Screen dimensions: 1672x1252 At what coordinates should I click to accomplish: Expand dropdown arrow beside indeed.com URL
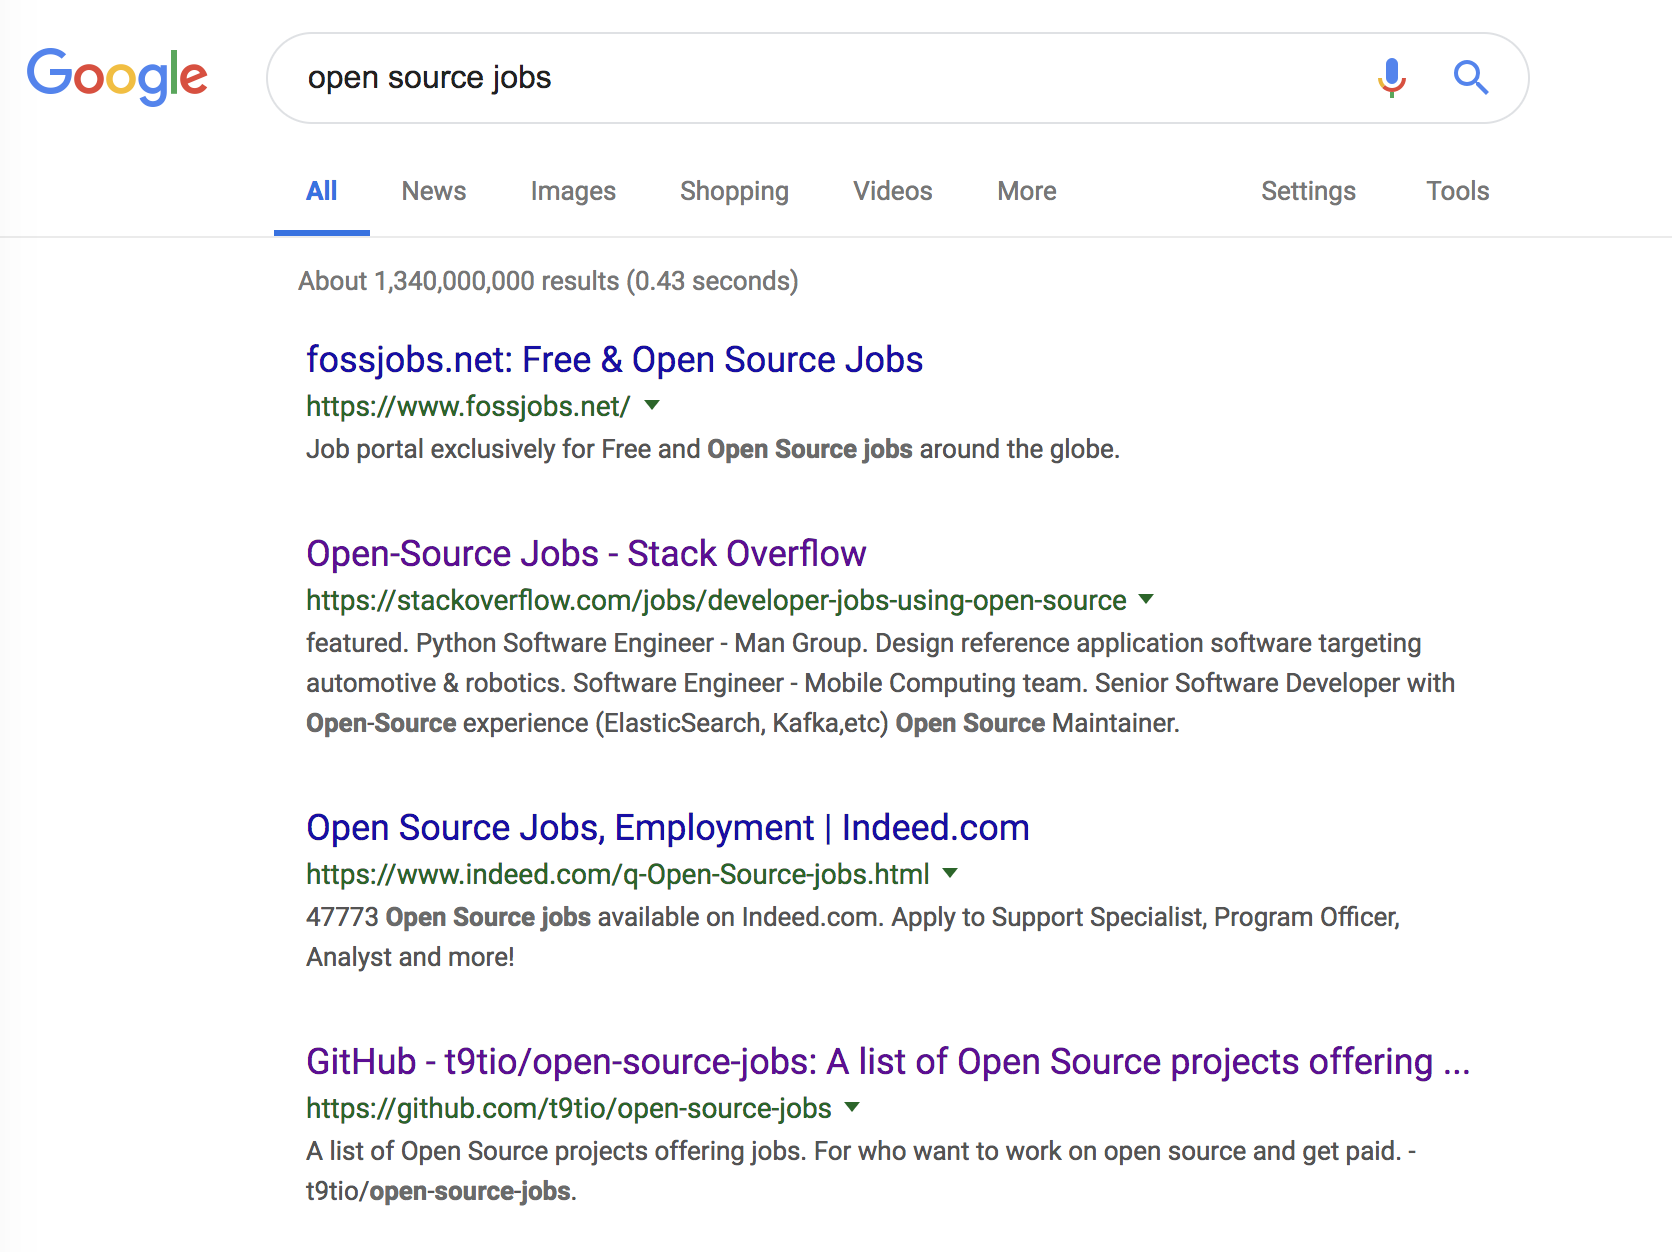point(950,873)
